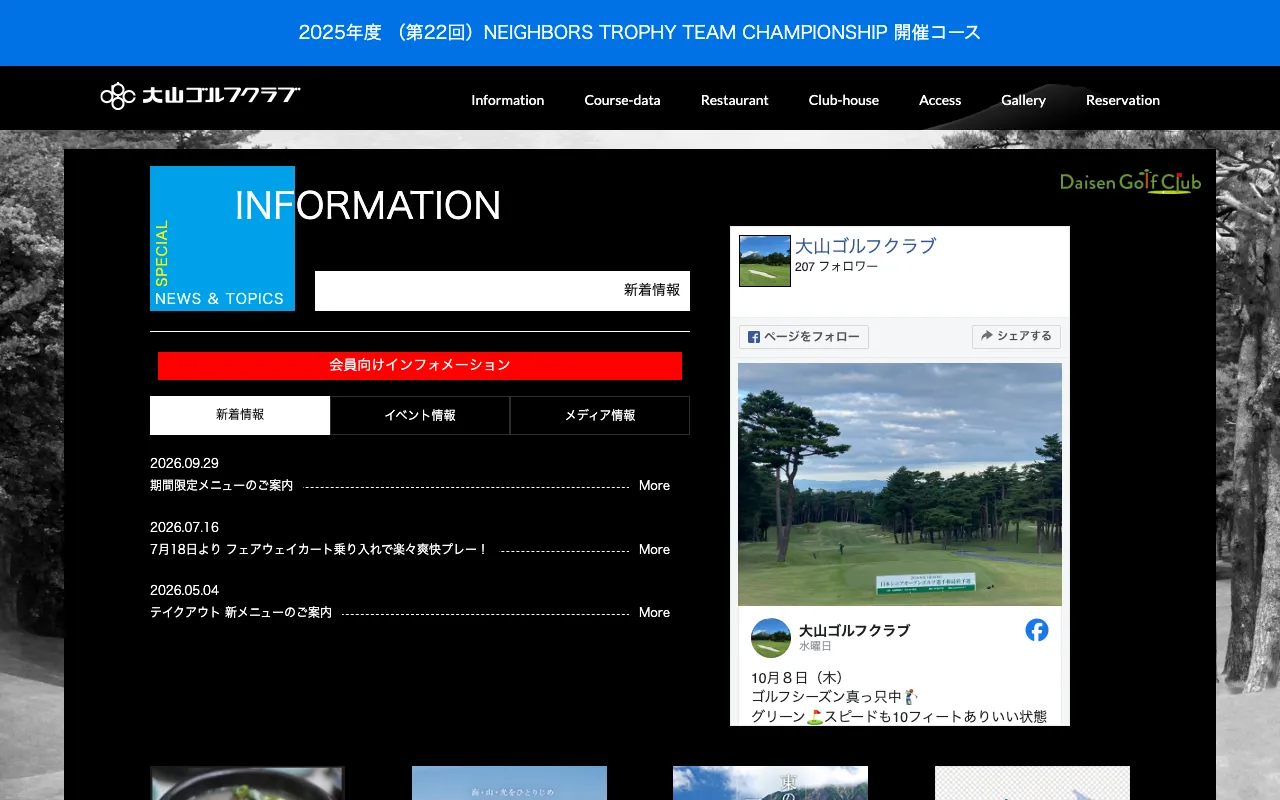Click the シェアする button
The image size is (1280, 800).
[1016, 337]
